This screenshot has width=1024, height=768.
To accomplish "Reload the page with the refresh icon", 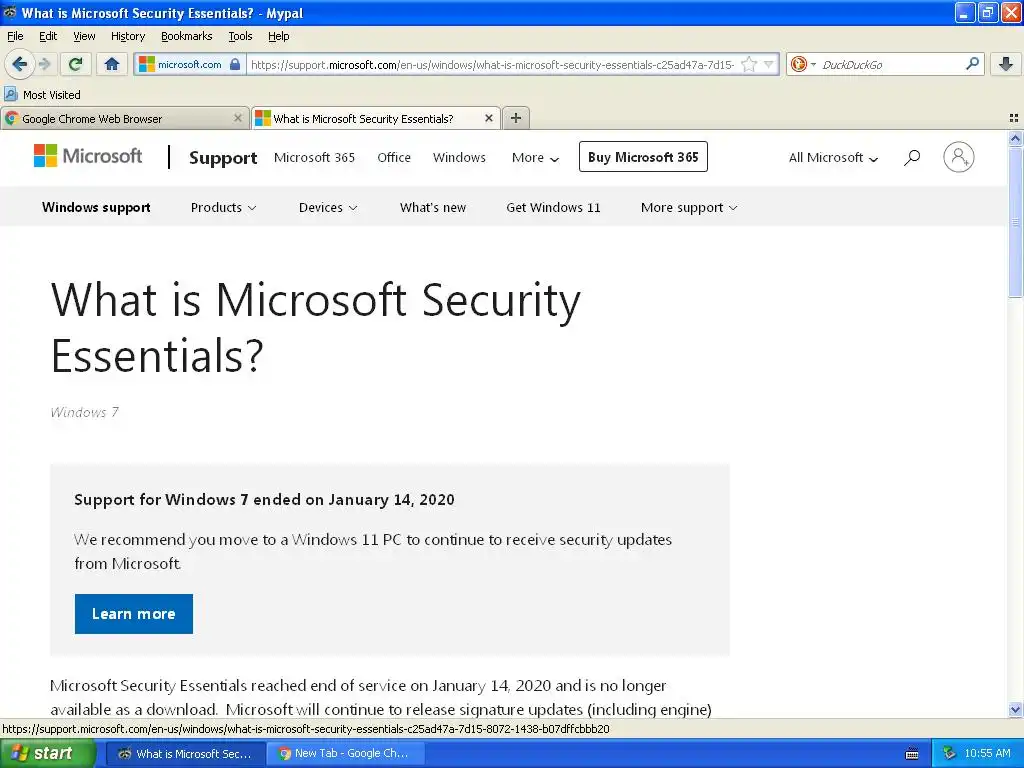I will [75, 64].
